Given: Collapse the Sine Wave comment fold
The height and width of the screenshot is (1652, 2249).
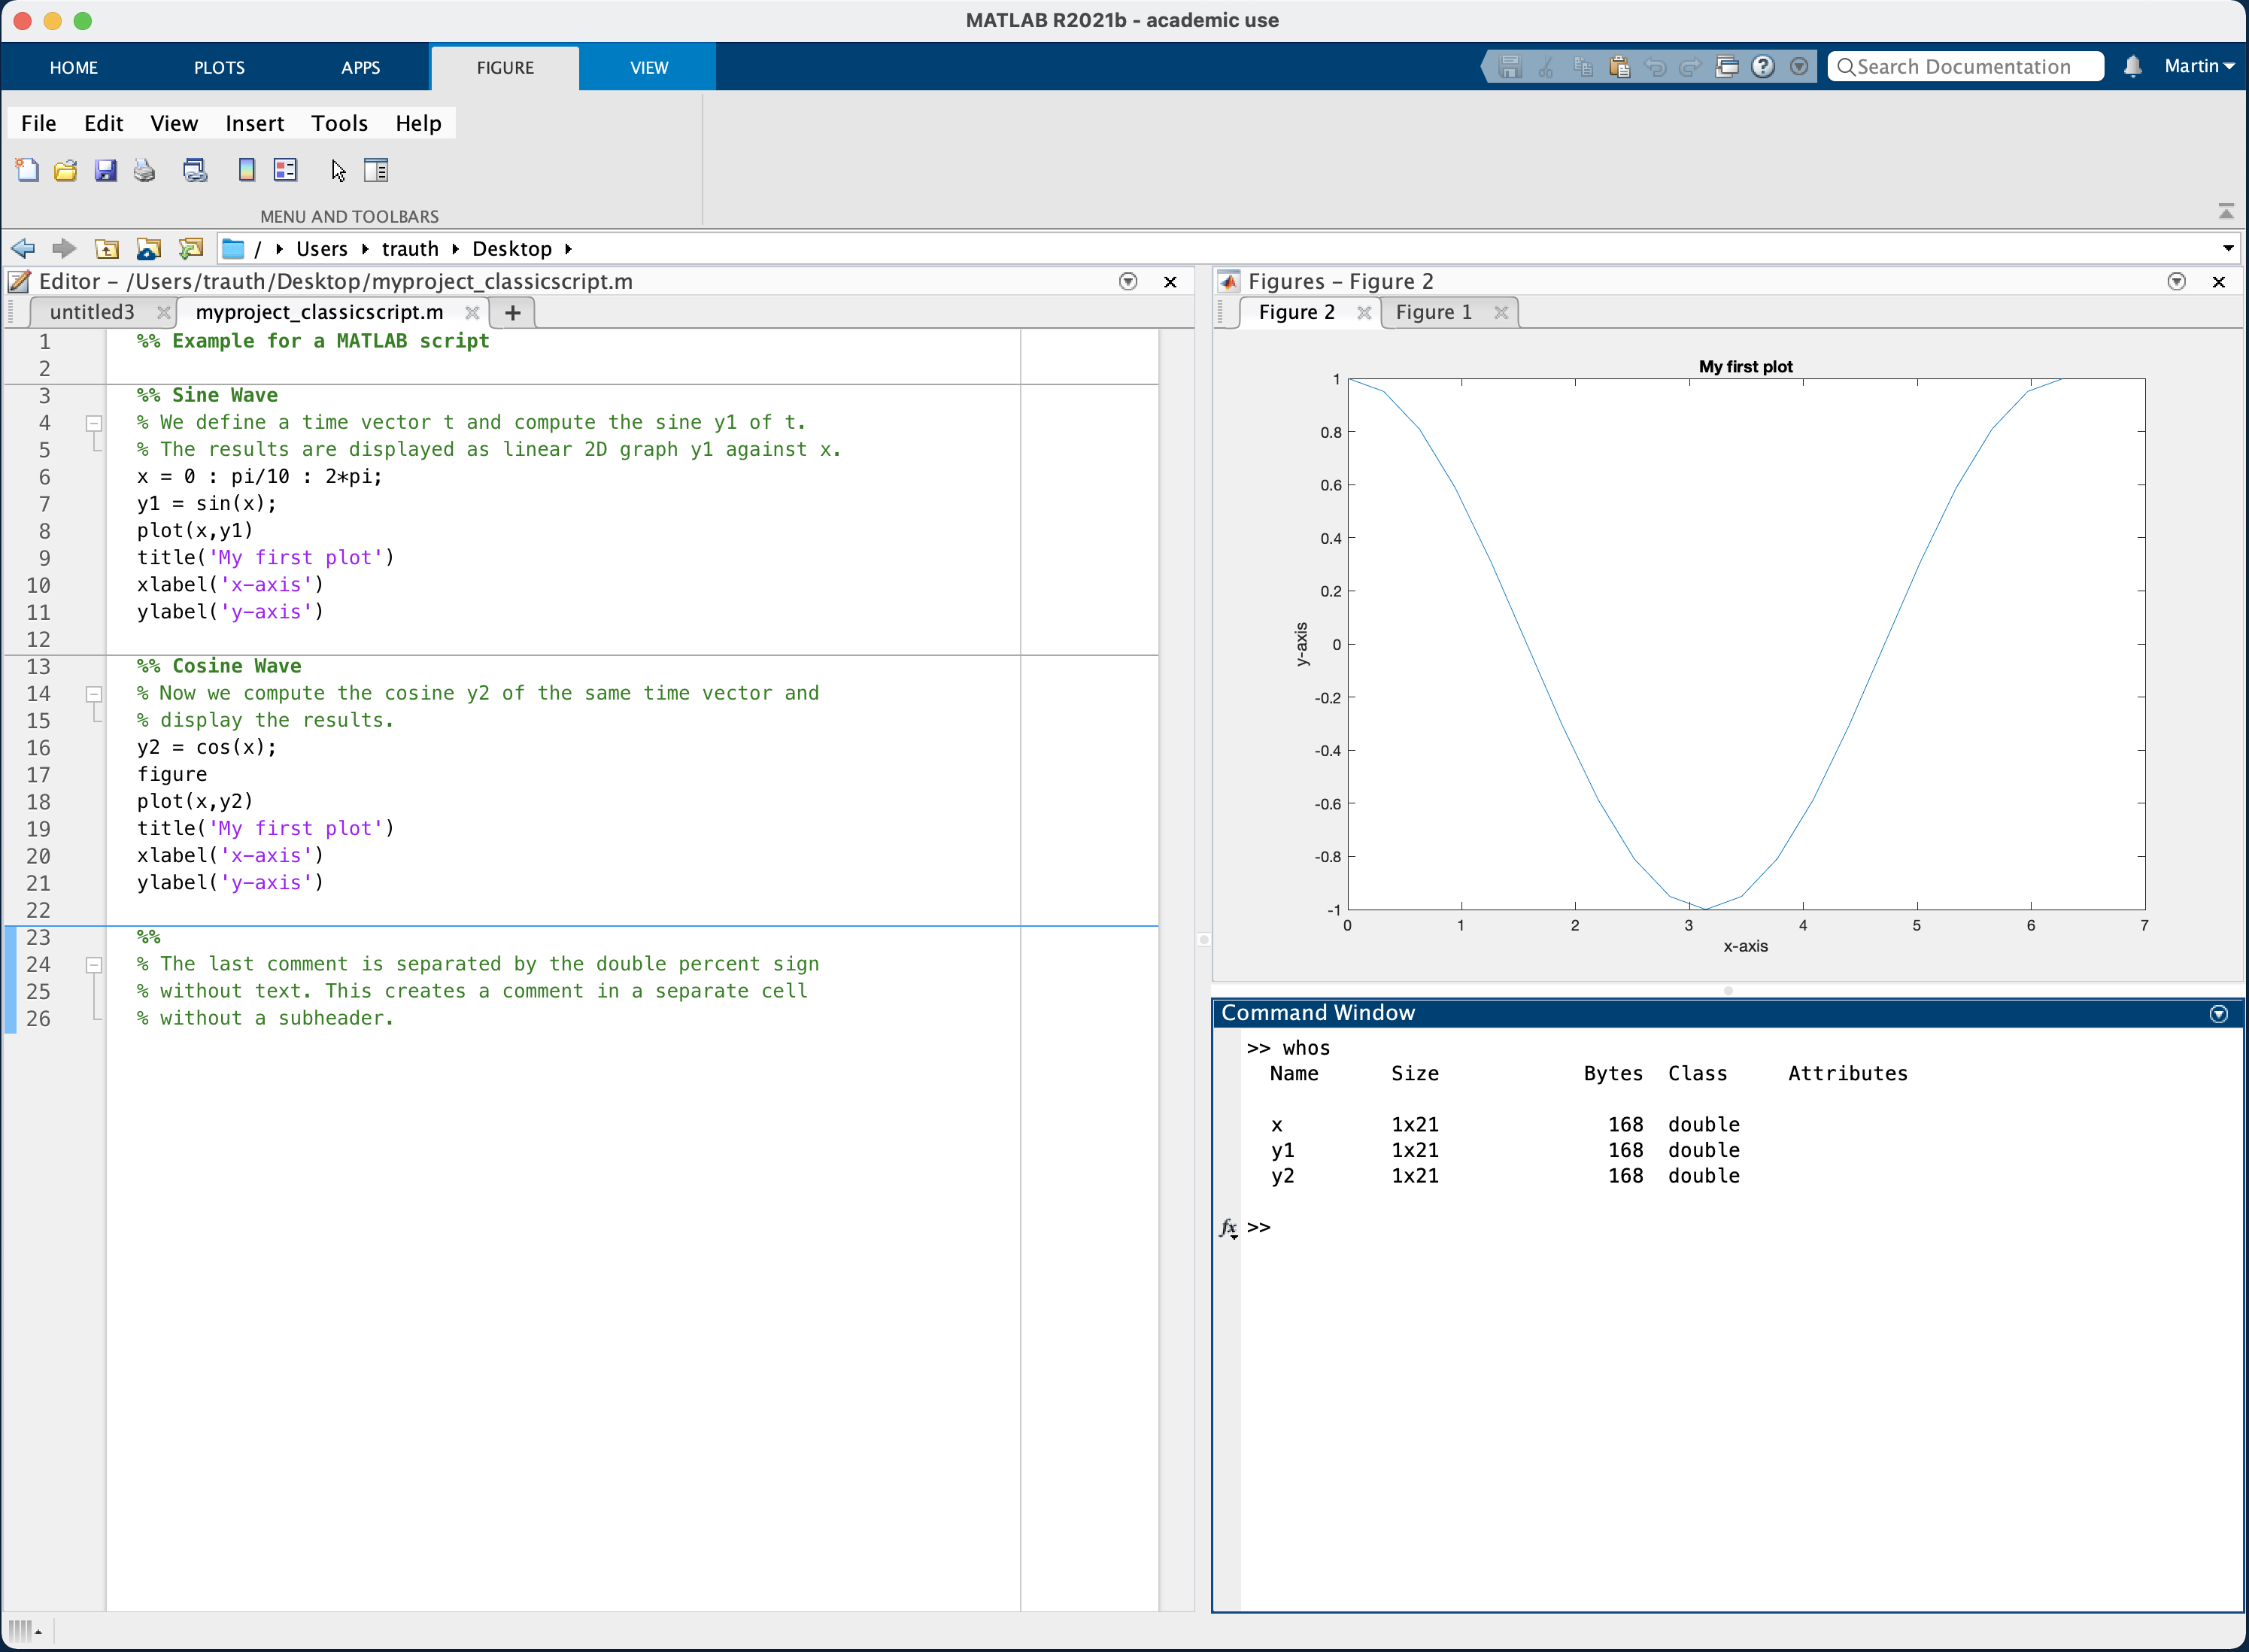Looking at the screenshot, I should (94, 423).
